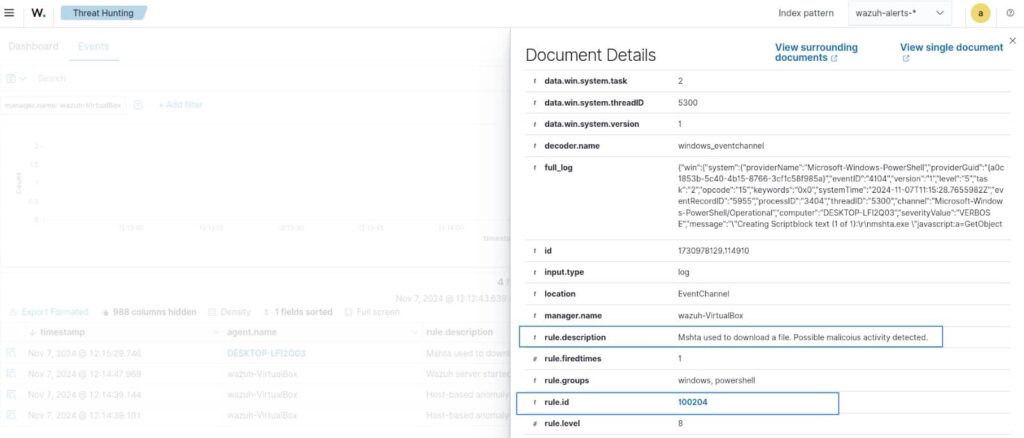Select the EventChannel location value

(x=701, y=294)
